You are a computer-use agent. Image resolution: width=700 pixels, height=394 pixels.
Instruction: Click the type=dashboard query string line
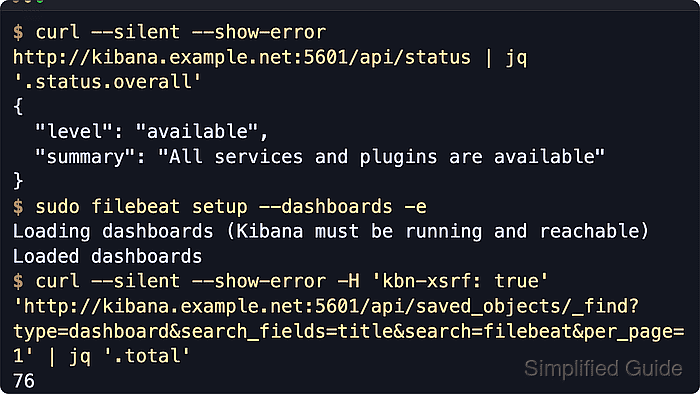(x=349, y=331)
